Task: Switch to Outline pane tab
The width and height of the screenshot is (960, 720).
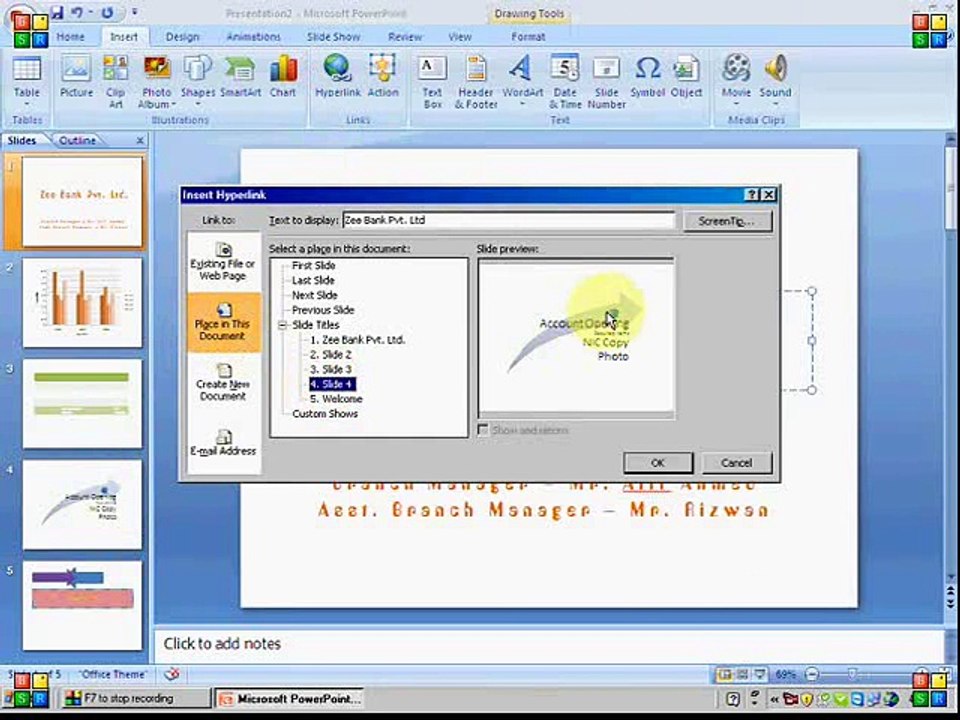Action: tap(77, 140)
